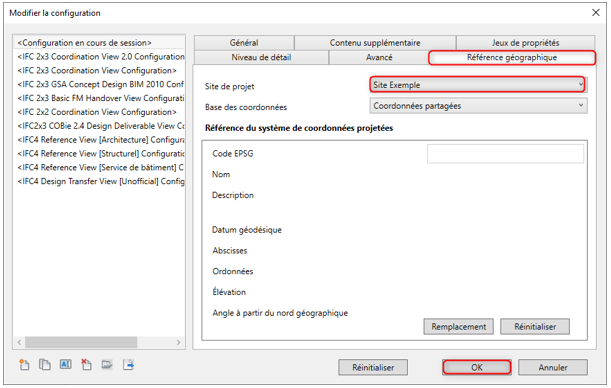This screenshot has width=611, height=388.
Task: Go to the Jeux de propriétés tab
Action: click(525, 42)
